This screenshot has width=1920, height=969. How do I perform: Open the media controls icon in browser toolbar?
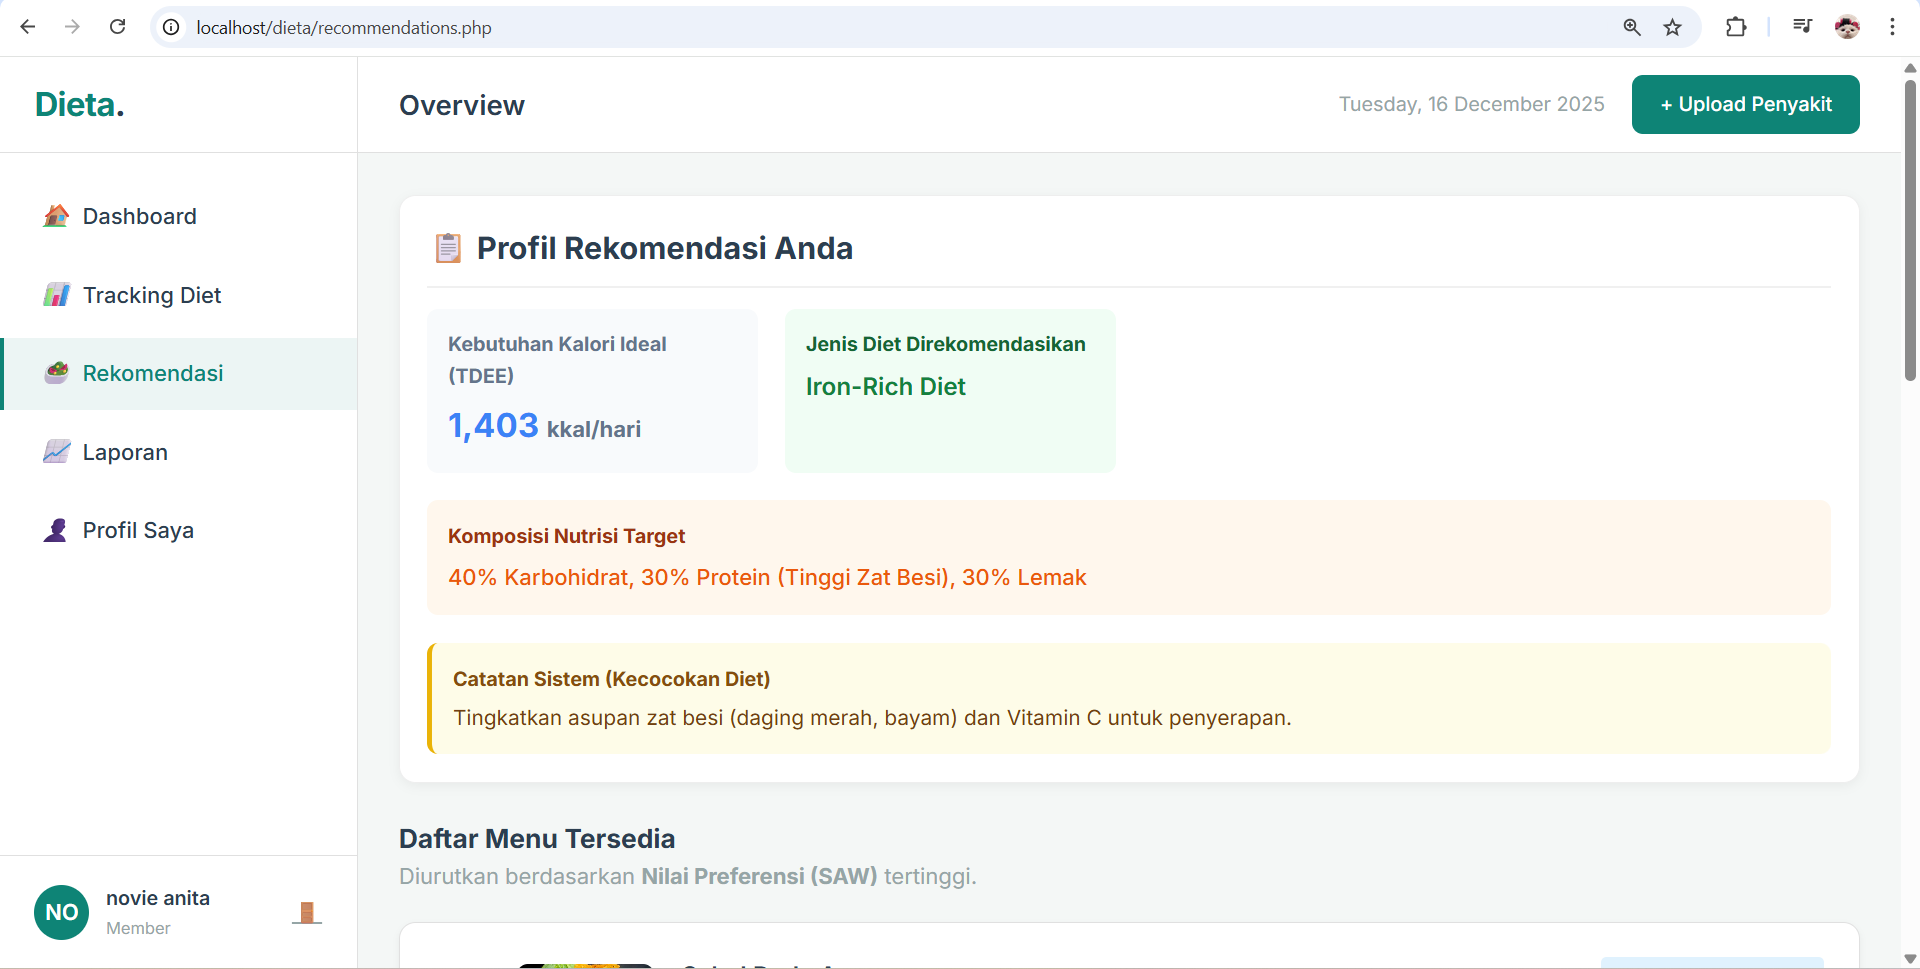tap(1802, 27)
